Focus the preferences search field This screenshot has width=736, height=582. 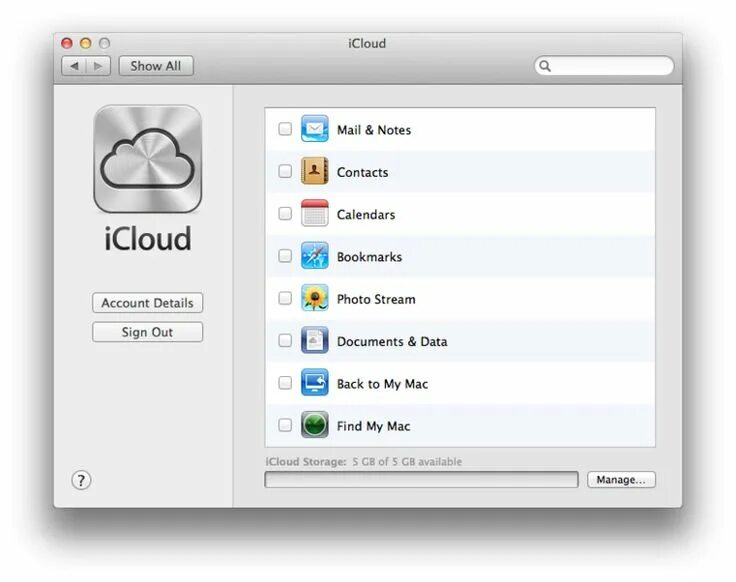(x=604, y=66)
